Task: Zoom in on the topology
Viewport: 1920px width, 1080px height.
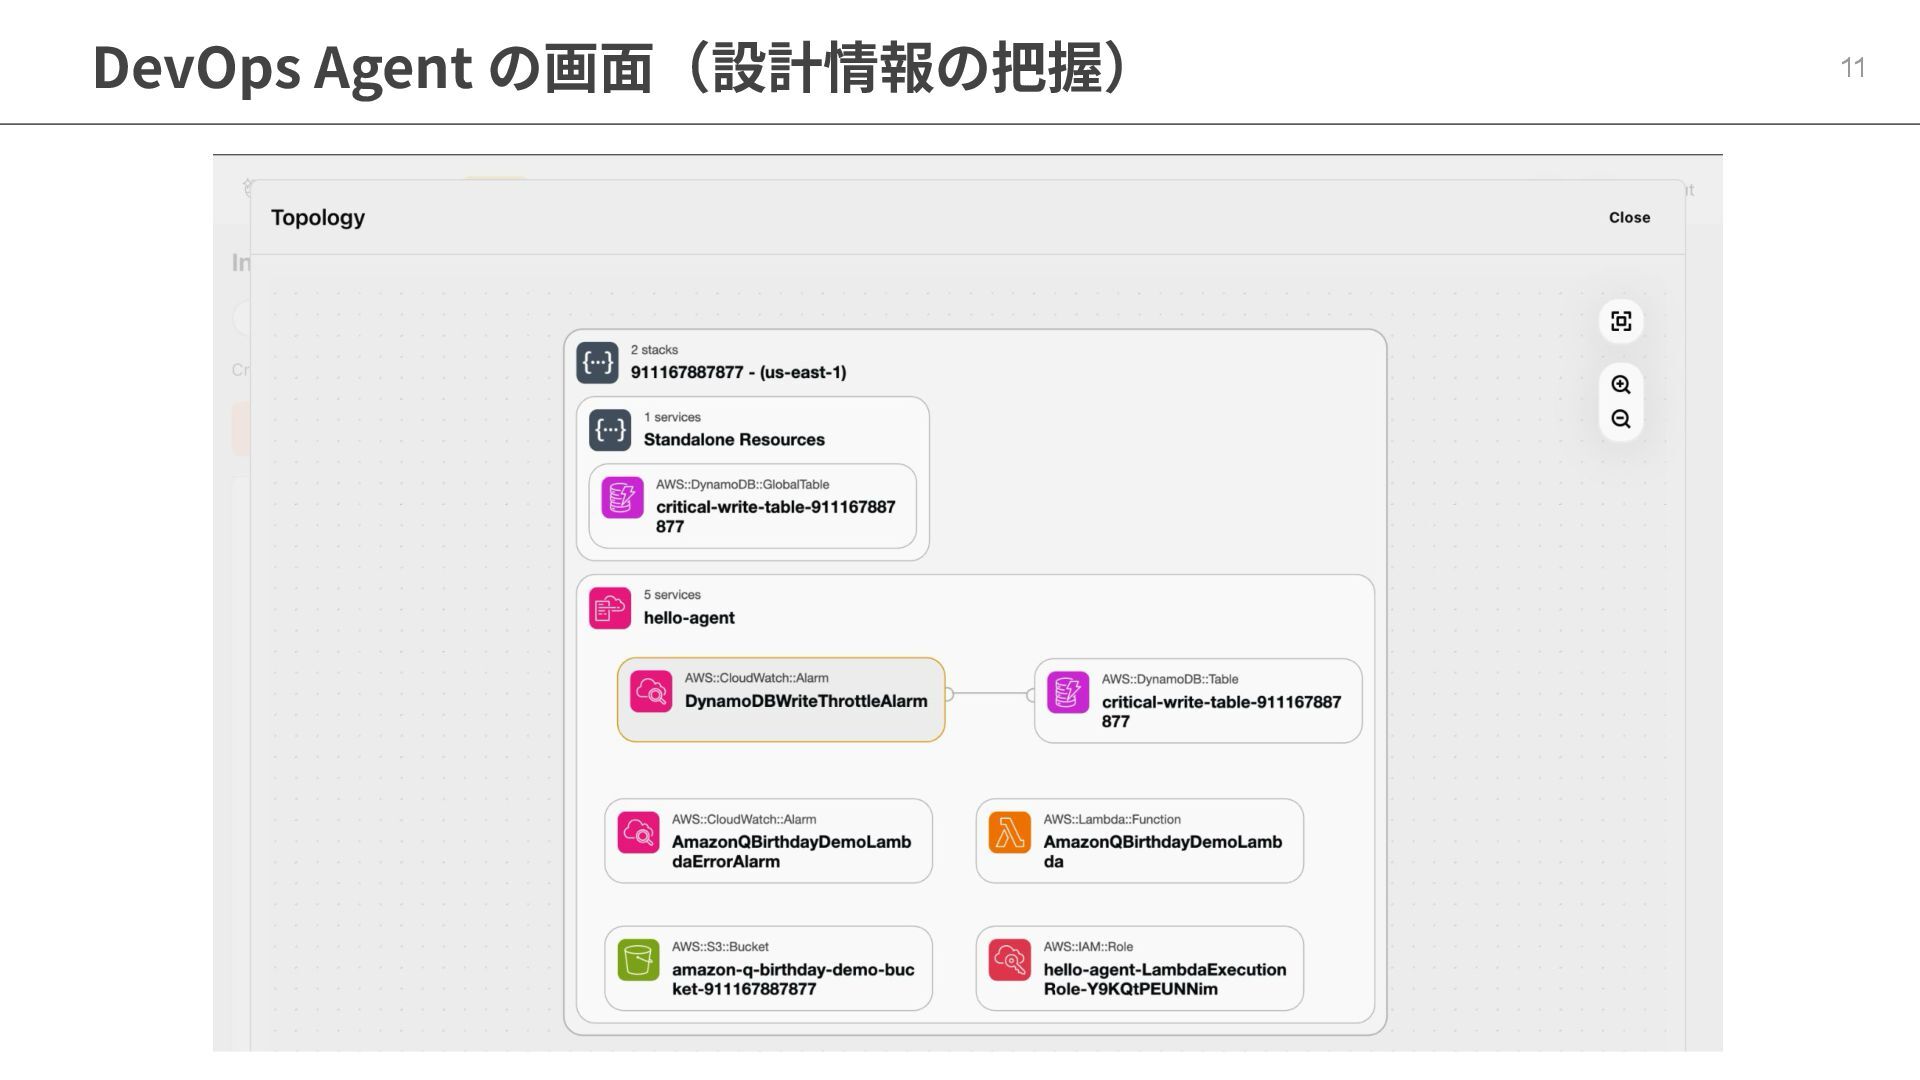Action: click(x=1621, y=385)
